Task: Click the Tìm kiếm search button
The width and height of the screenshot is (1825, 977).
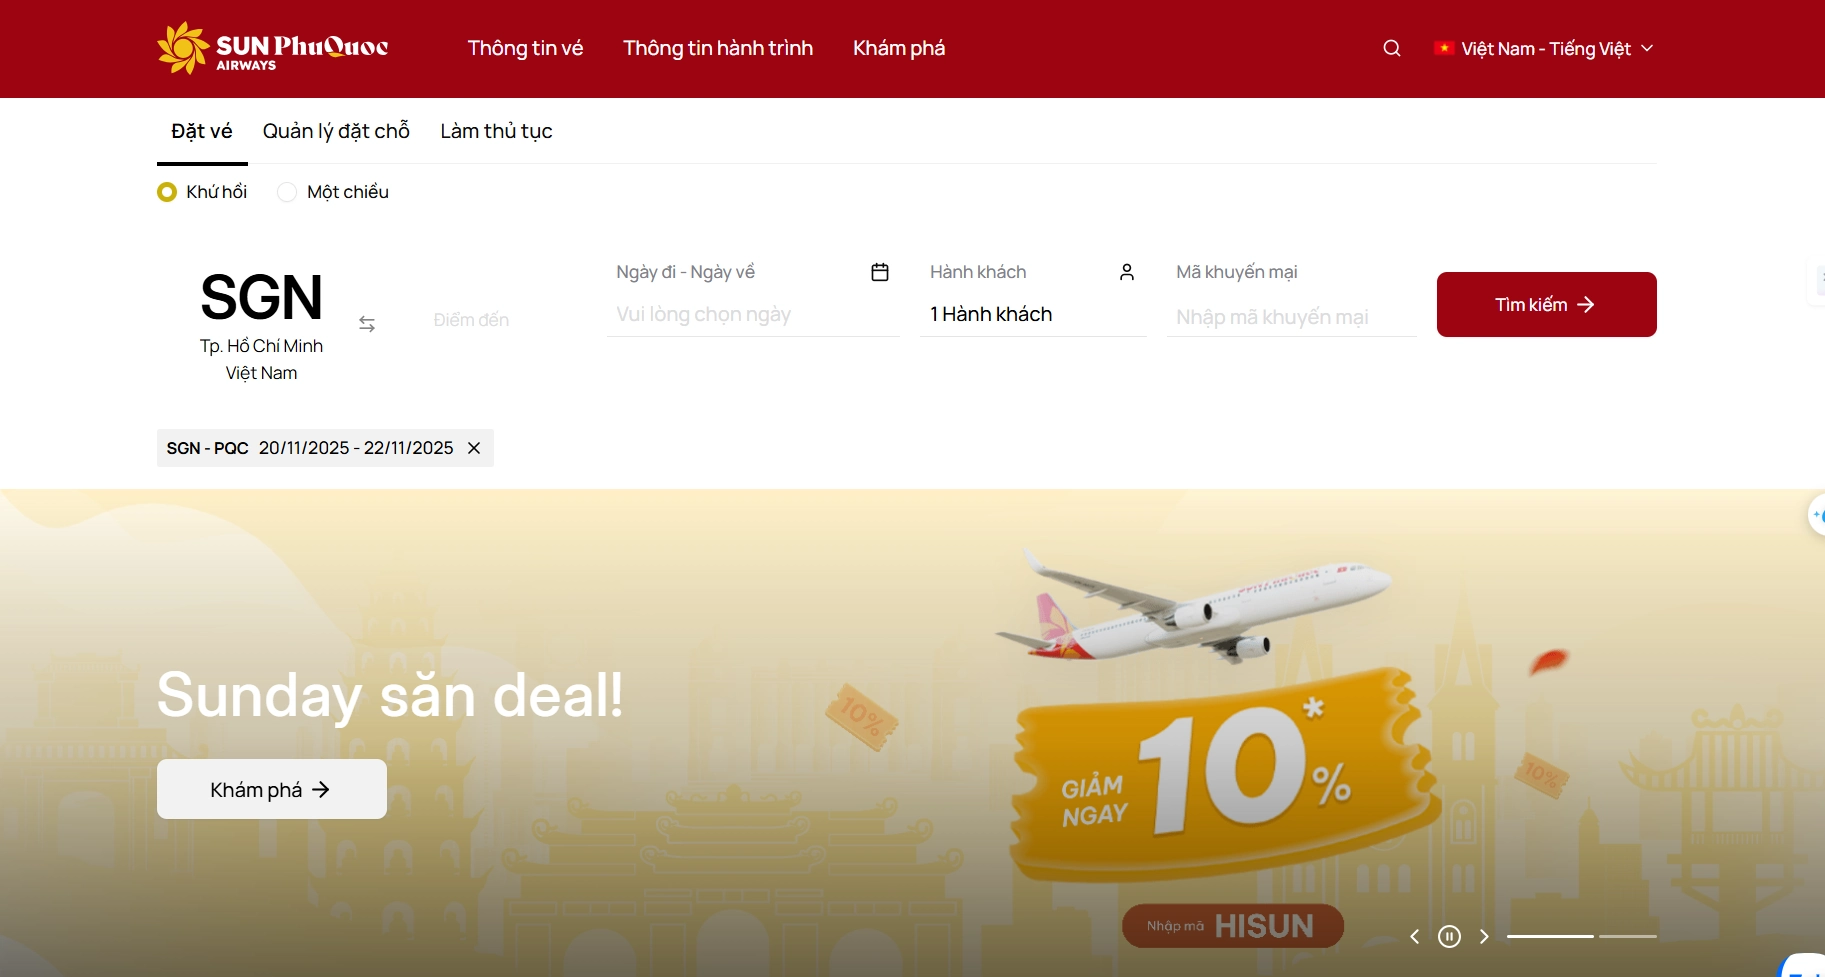Action: (1546, 304)
